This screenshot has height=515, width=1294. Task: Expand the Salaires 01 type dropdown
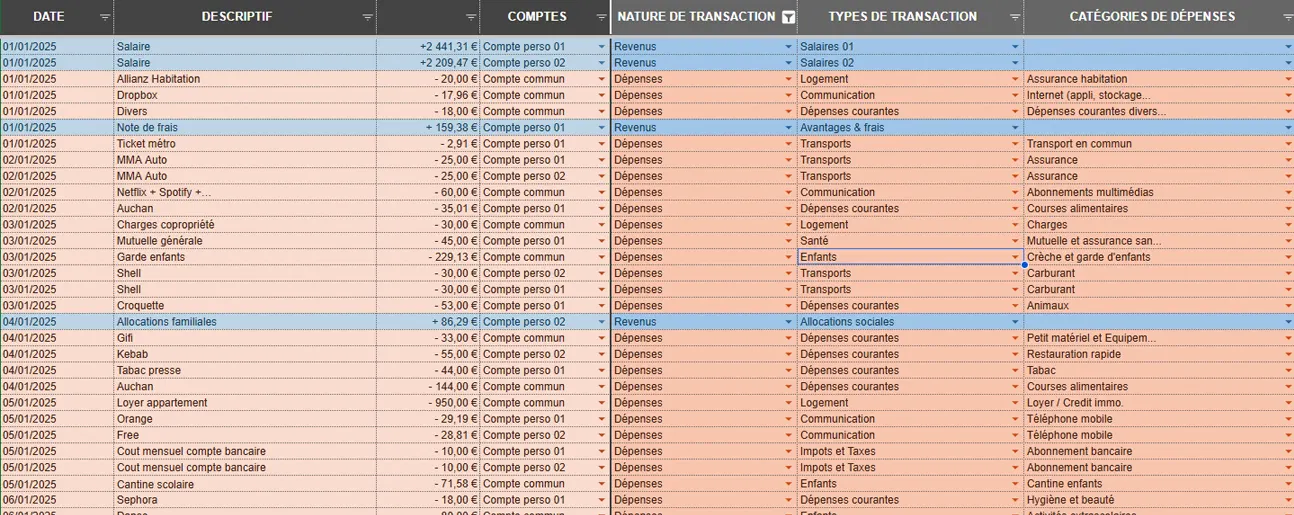click(1015, 47)
